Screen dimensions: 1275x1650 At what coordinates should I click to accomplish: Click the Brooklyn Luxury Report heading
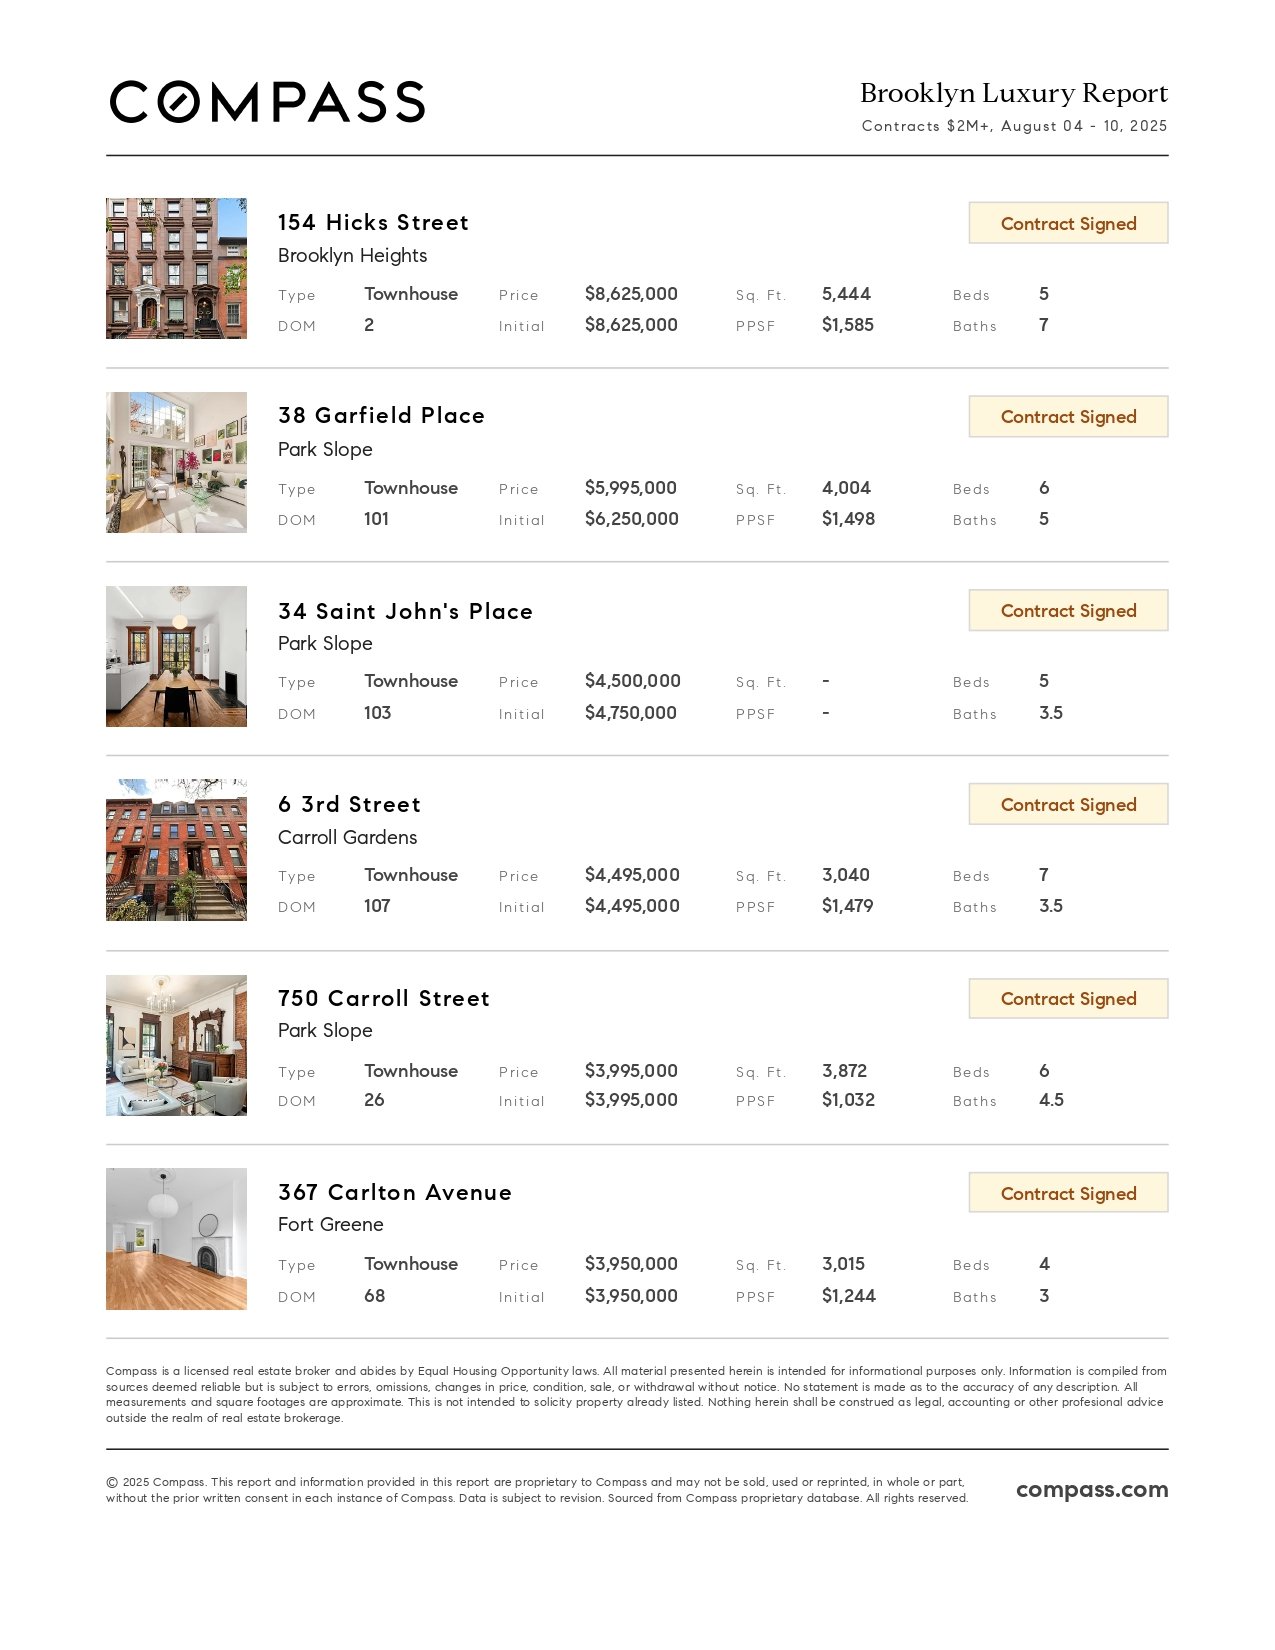point(1014,93)
